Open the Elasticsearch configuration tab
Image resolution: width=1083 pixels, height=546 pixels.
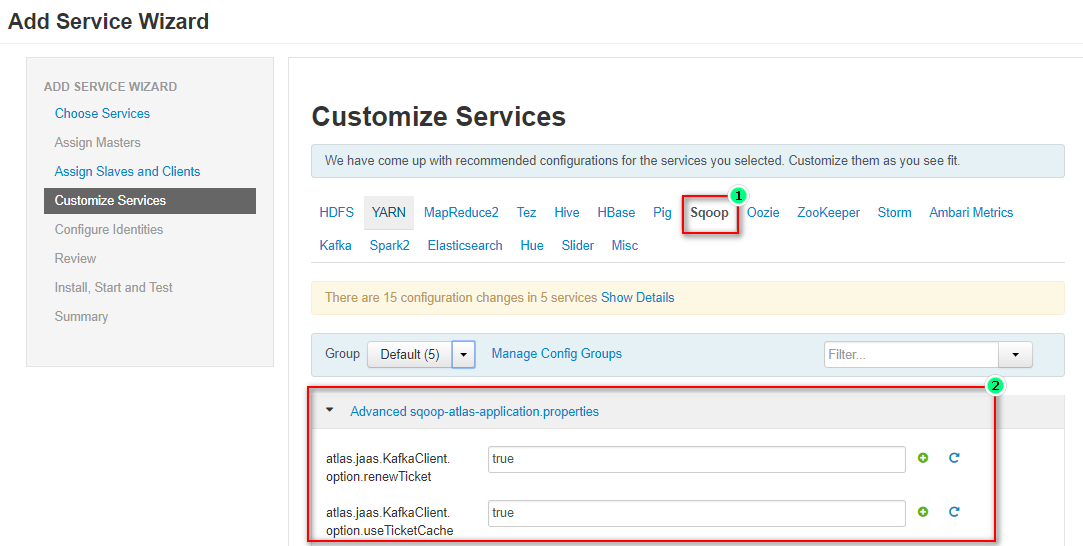tap(465, 246)
